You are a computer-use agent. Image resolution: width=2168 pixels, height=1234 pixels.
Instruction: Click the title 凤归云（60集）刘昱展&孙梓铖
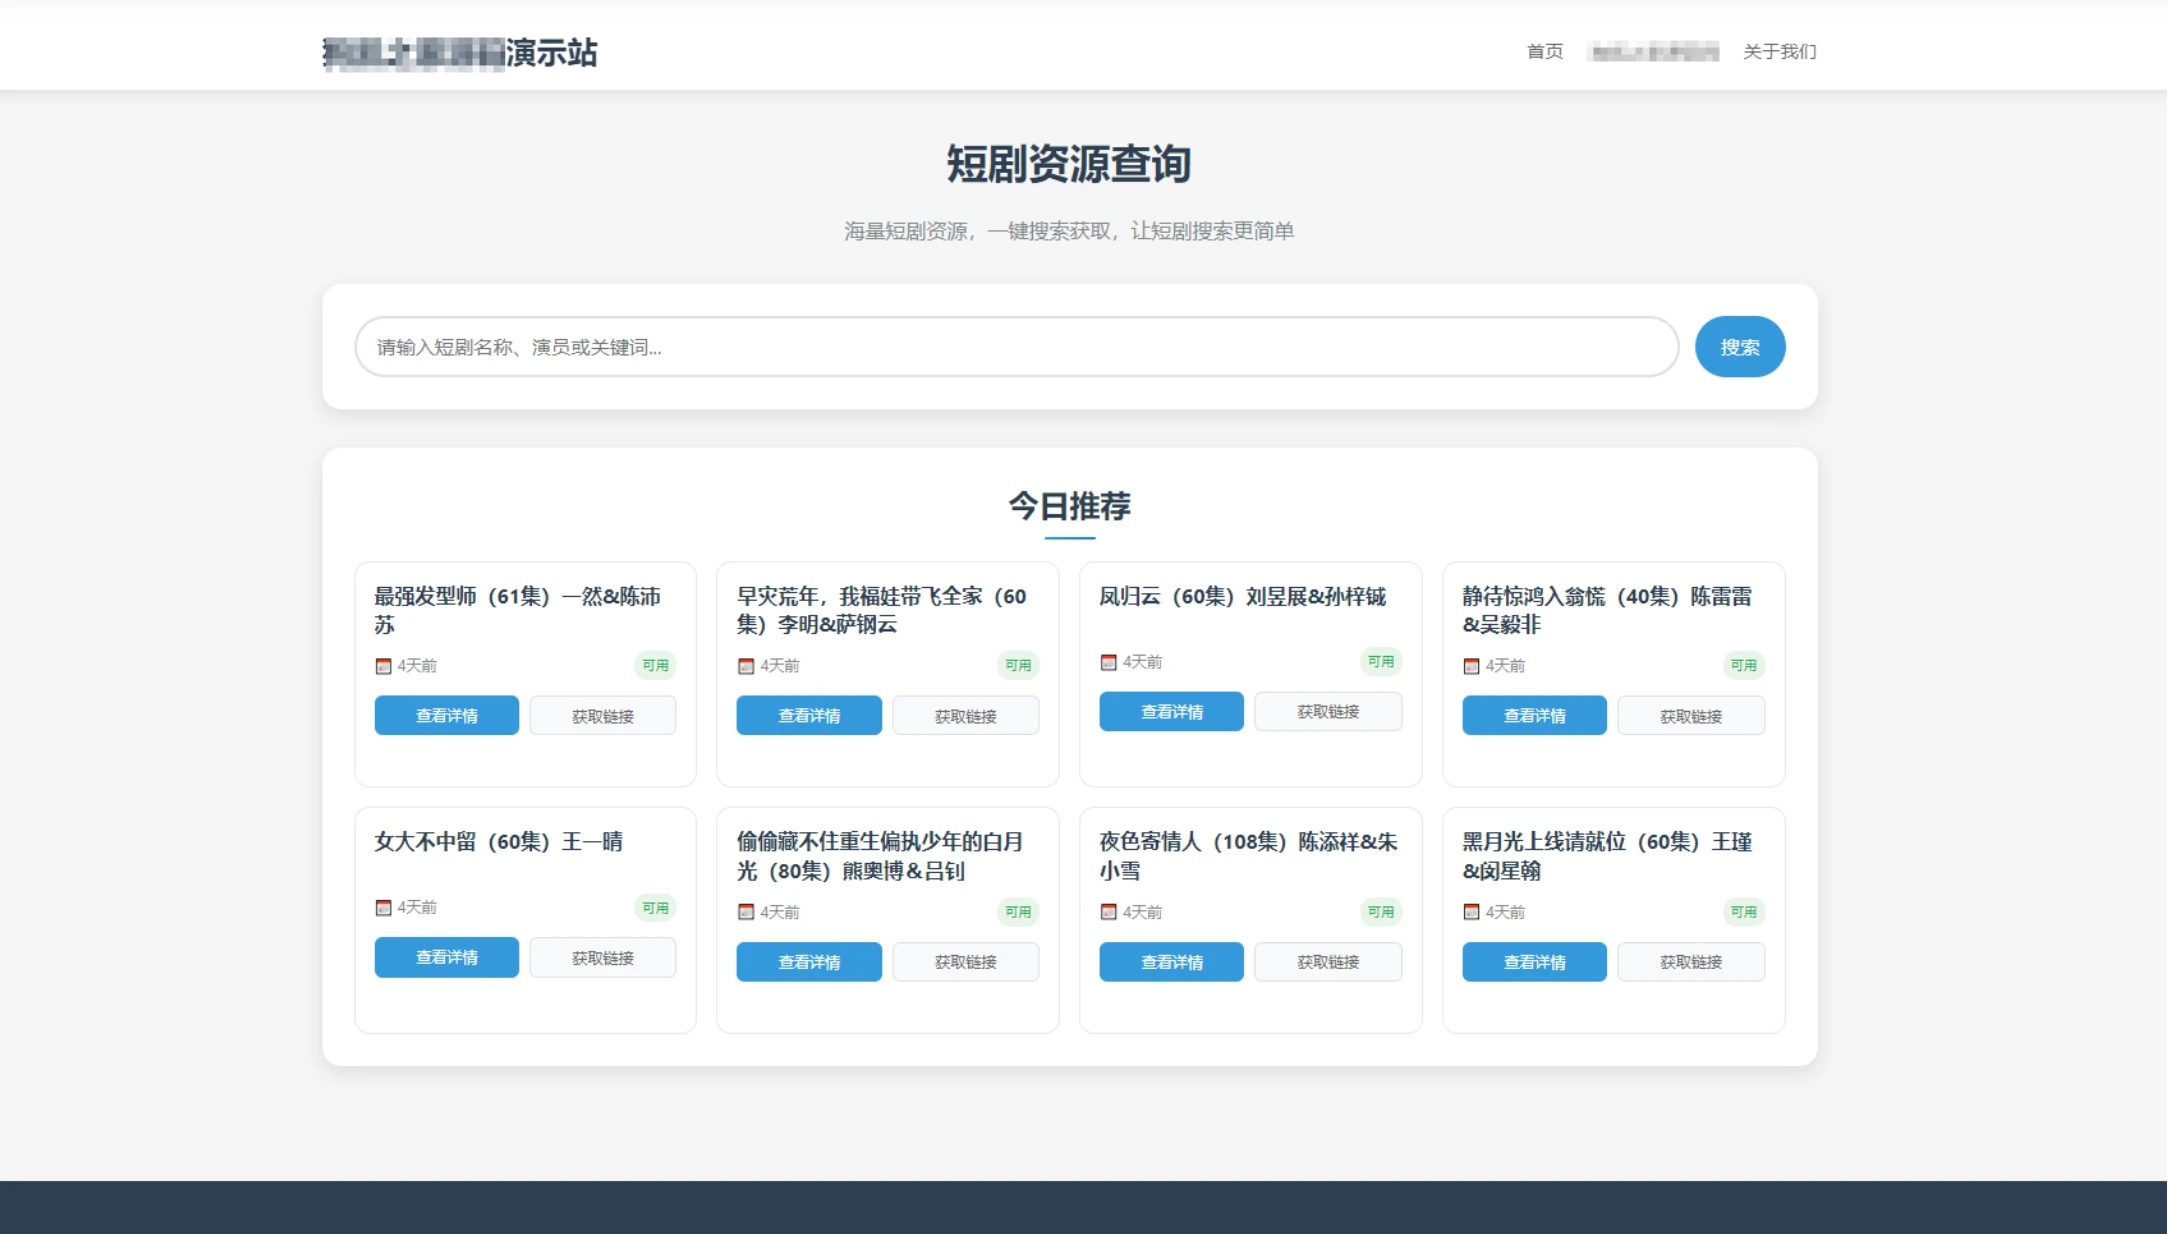pos(1243,597)
